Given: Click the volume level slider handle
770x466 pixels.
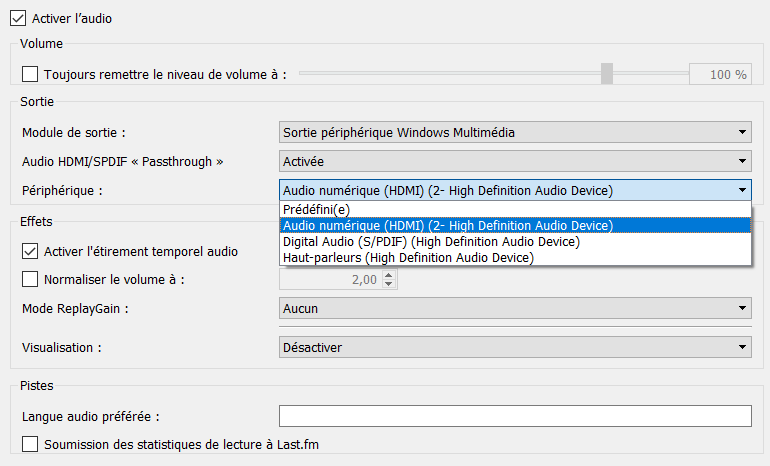Looking at the screenshot, I should click(607, 74).
